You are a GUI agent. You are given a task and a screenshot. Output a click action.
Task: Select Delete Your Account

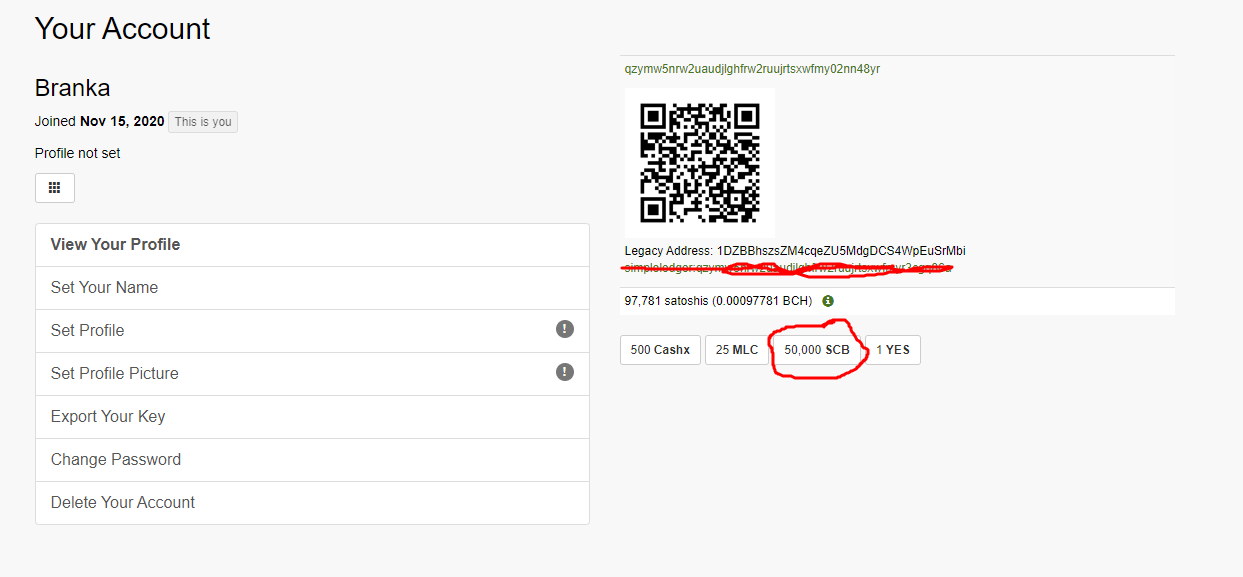point(312,503)
